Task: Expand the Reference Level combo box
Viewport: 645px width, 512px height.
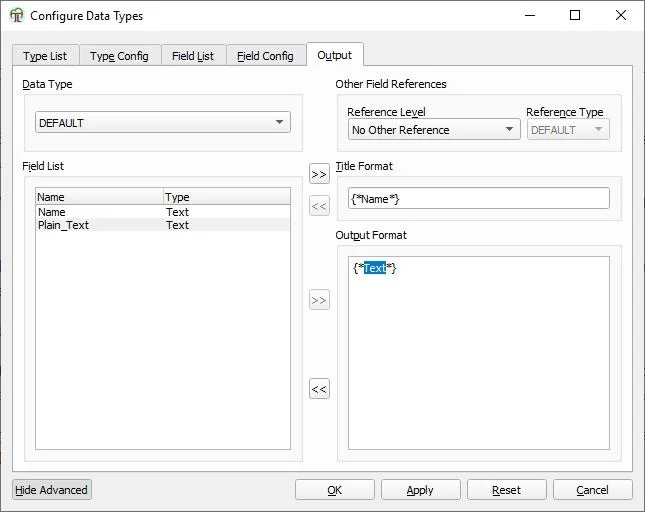Action: click(x=434, y=130)
